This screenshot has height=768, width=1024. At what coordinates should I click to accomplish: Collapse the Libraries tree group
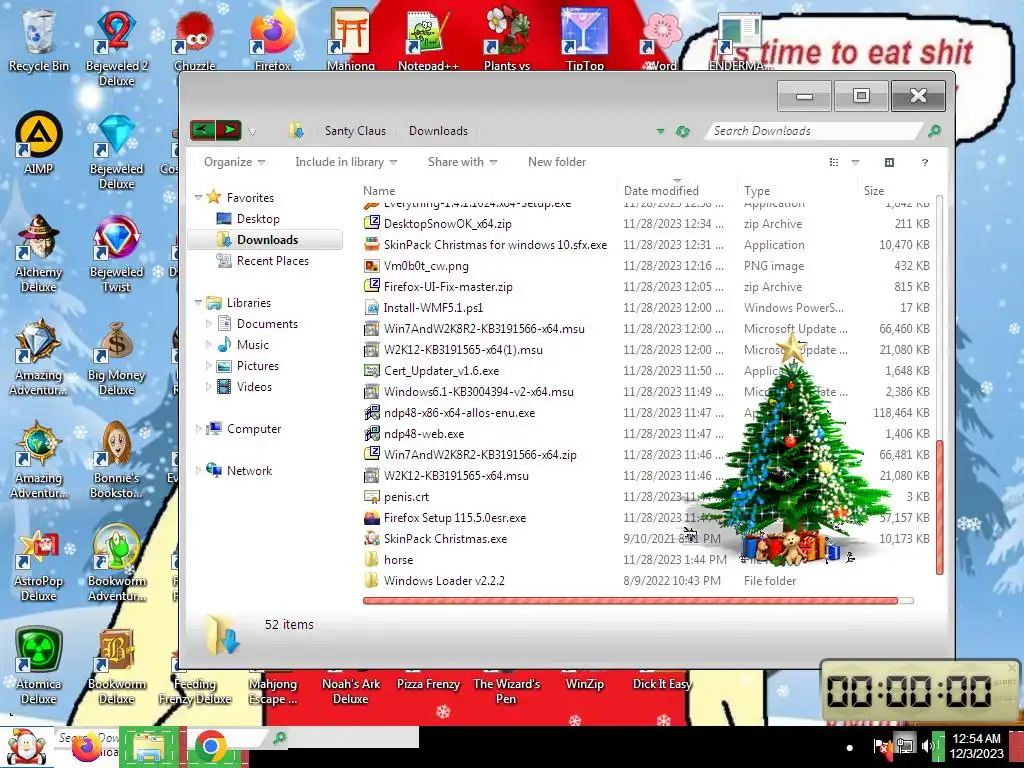(199, 302)
